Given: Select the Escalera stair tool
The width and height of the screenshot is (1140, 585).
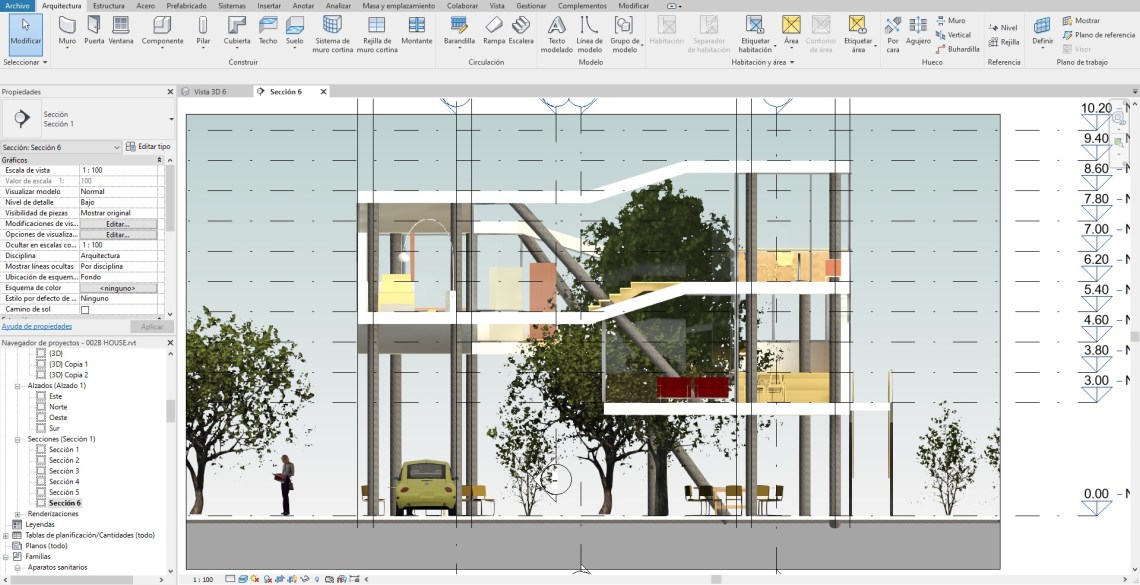Looking at the screenshot, I should click(x=520, y=30).
